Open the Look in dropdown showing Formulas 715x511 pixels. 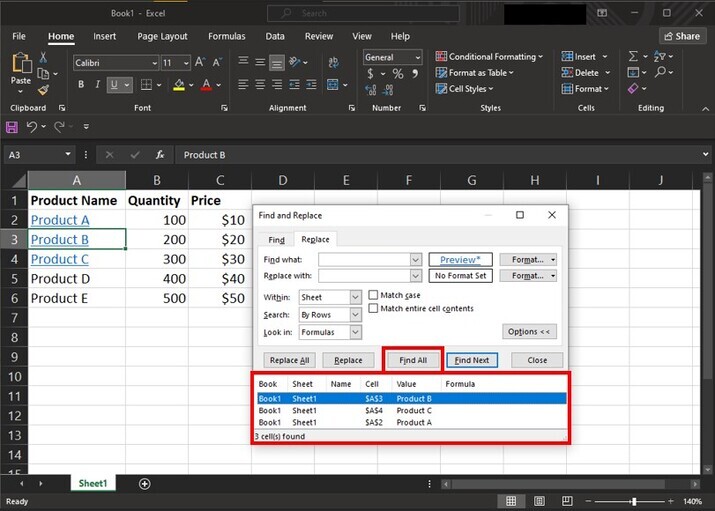356,332
